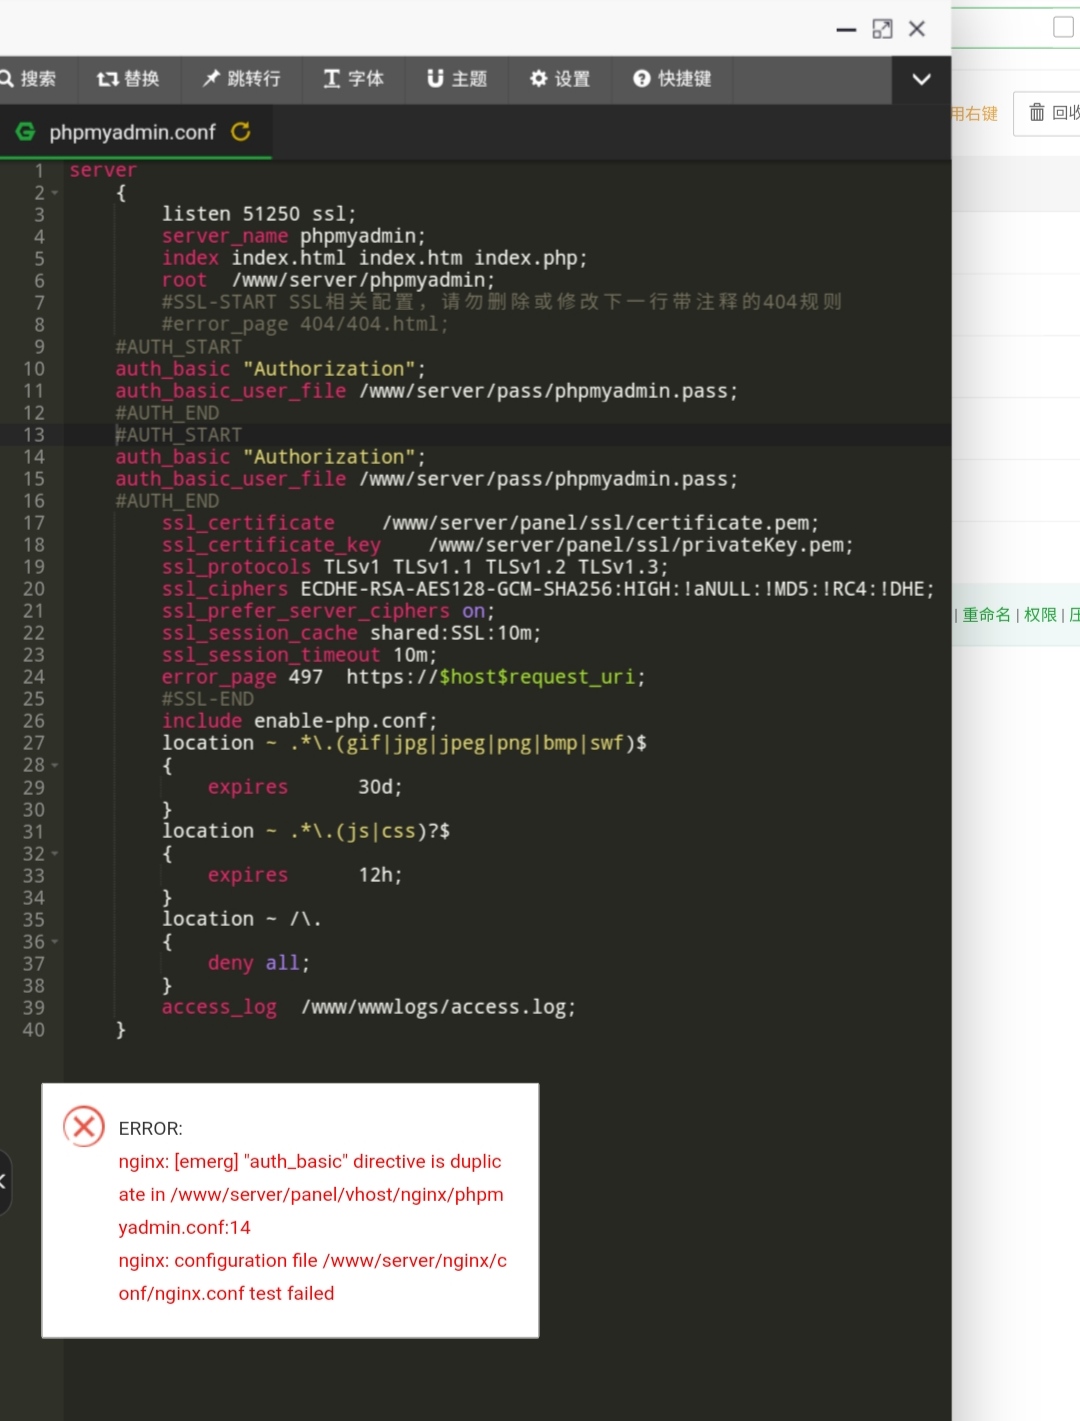
Task: Click the expires 12h line
Action: coord(305,875)
